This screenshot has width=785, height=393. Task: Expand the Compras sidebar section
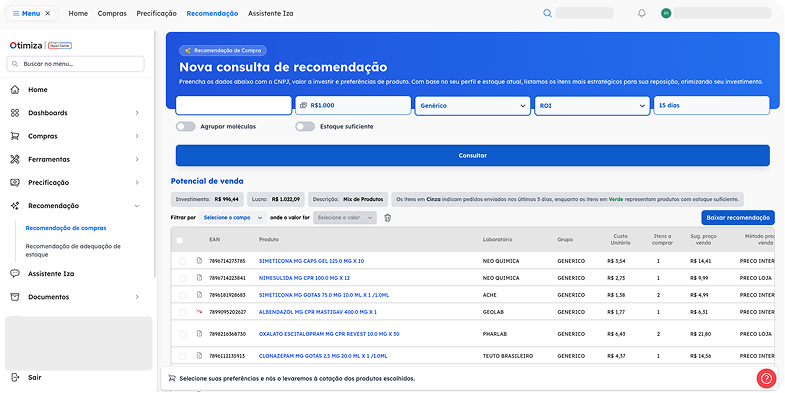pyautogui.click(x=137, y=136)
